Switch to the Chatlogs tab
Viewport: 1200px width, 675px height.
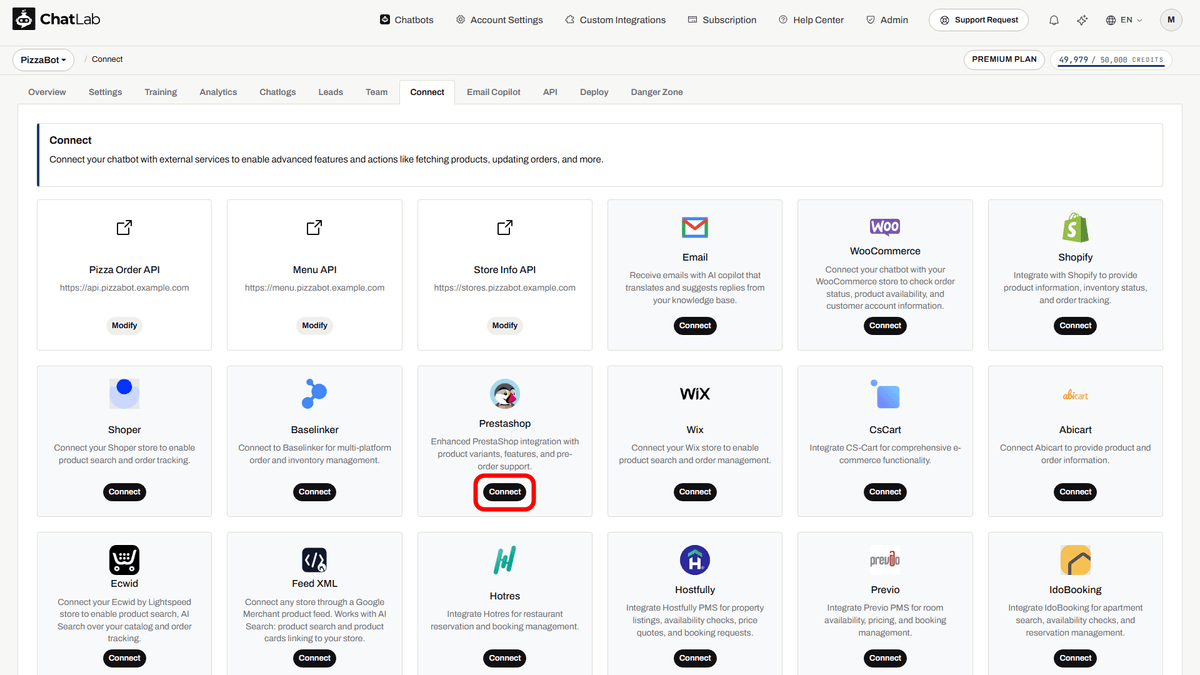[x=278, y=92]
